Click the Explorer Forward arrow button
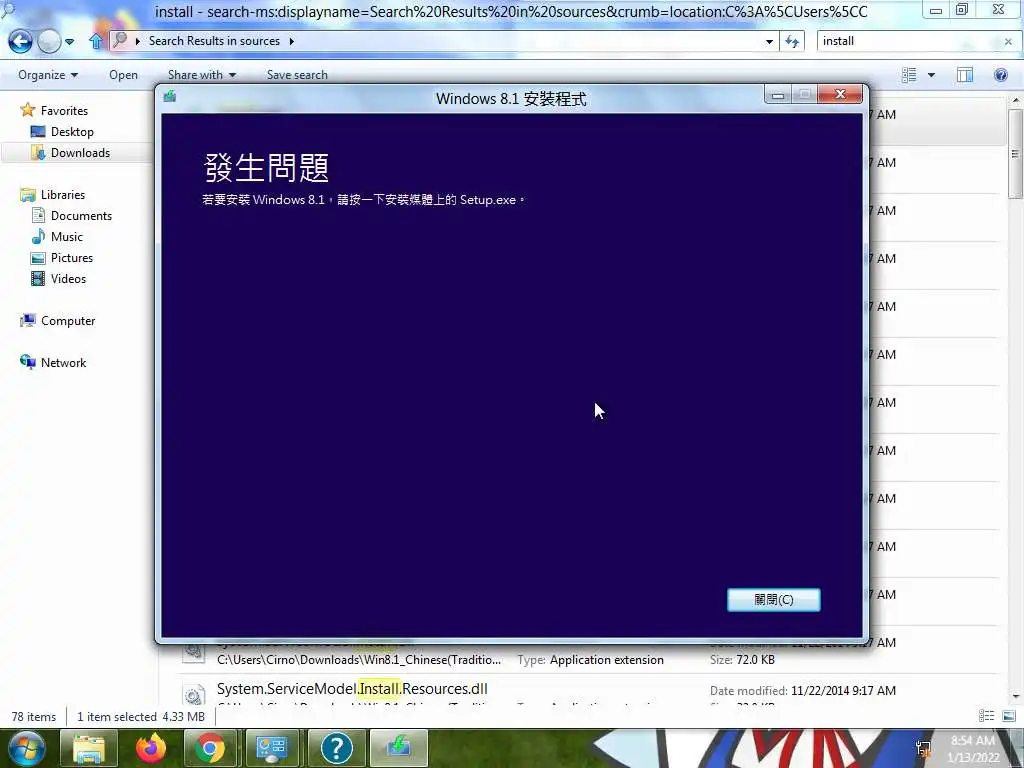This screenshot has height=768, width=1024. pyautogui.click(x=49, y=41)
